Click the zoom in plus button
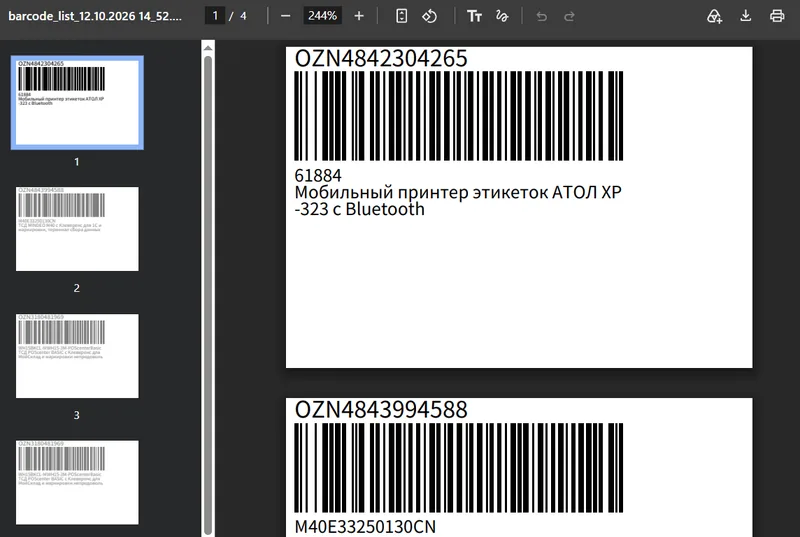800x537 pixels. point(359,16)
